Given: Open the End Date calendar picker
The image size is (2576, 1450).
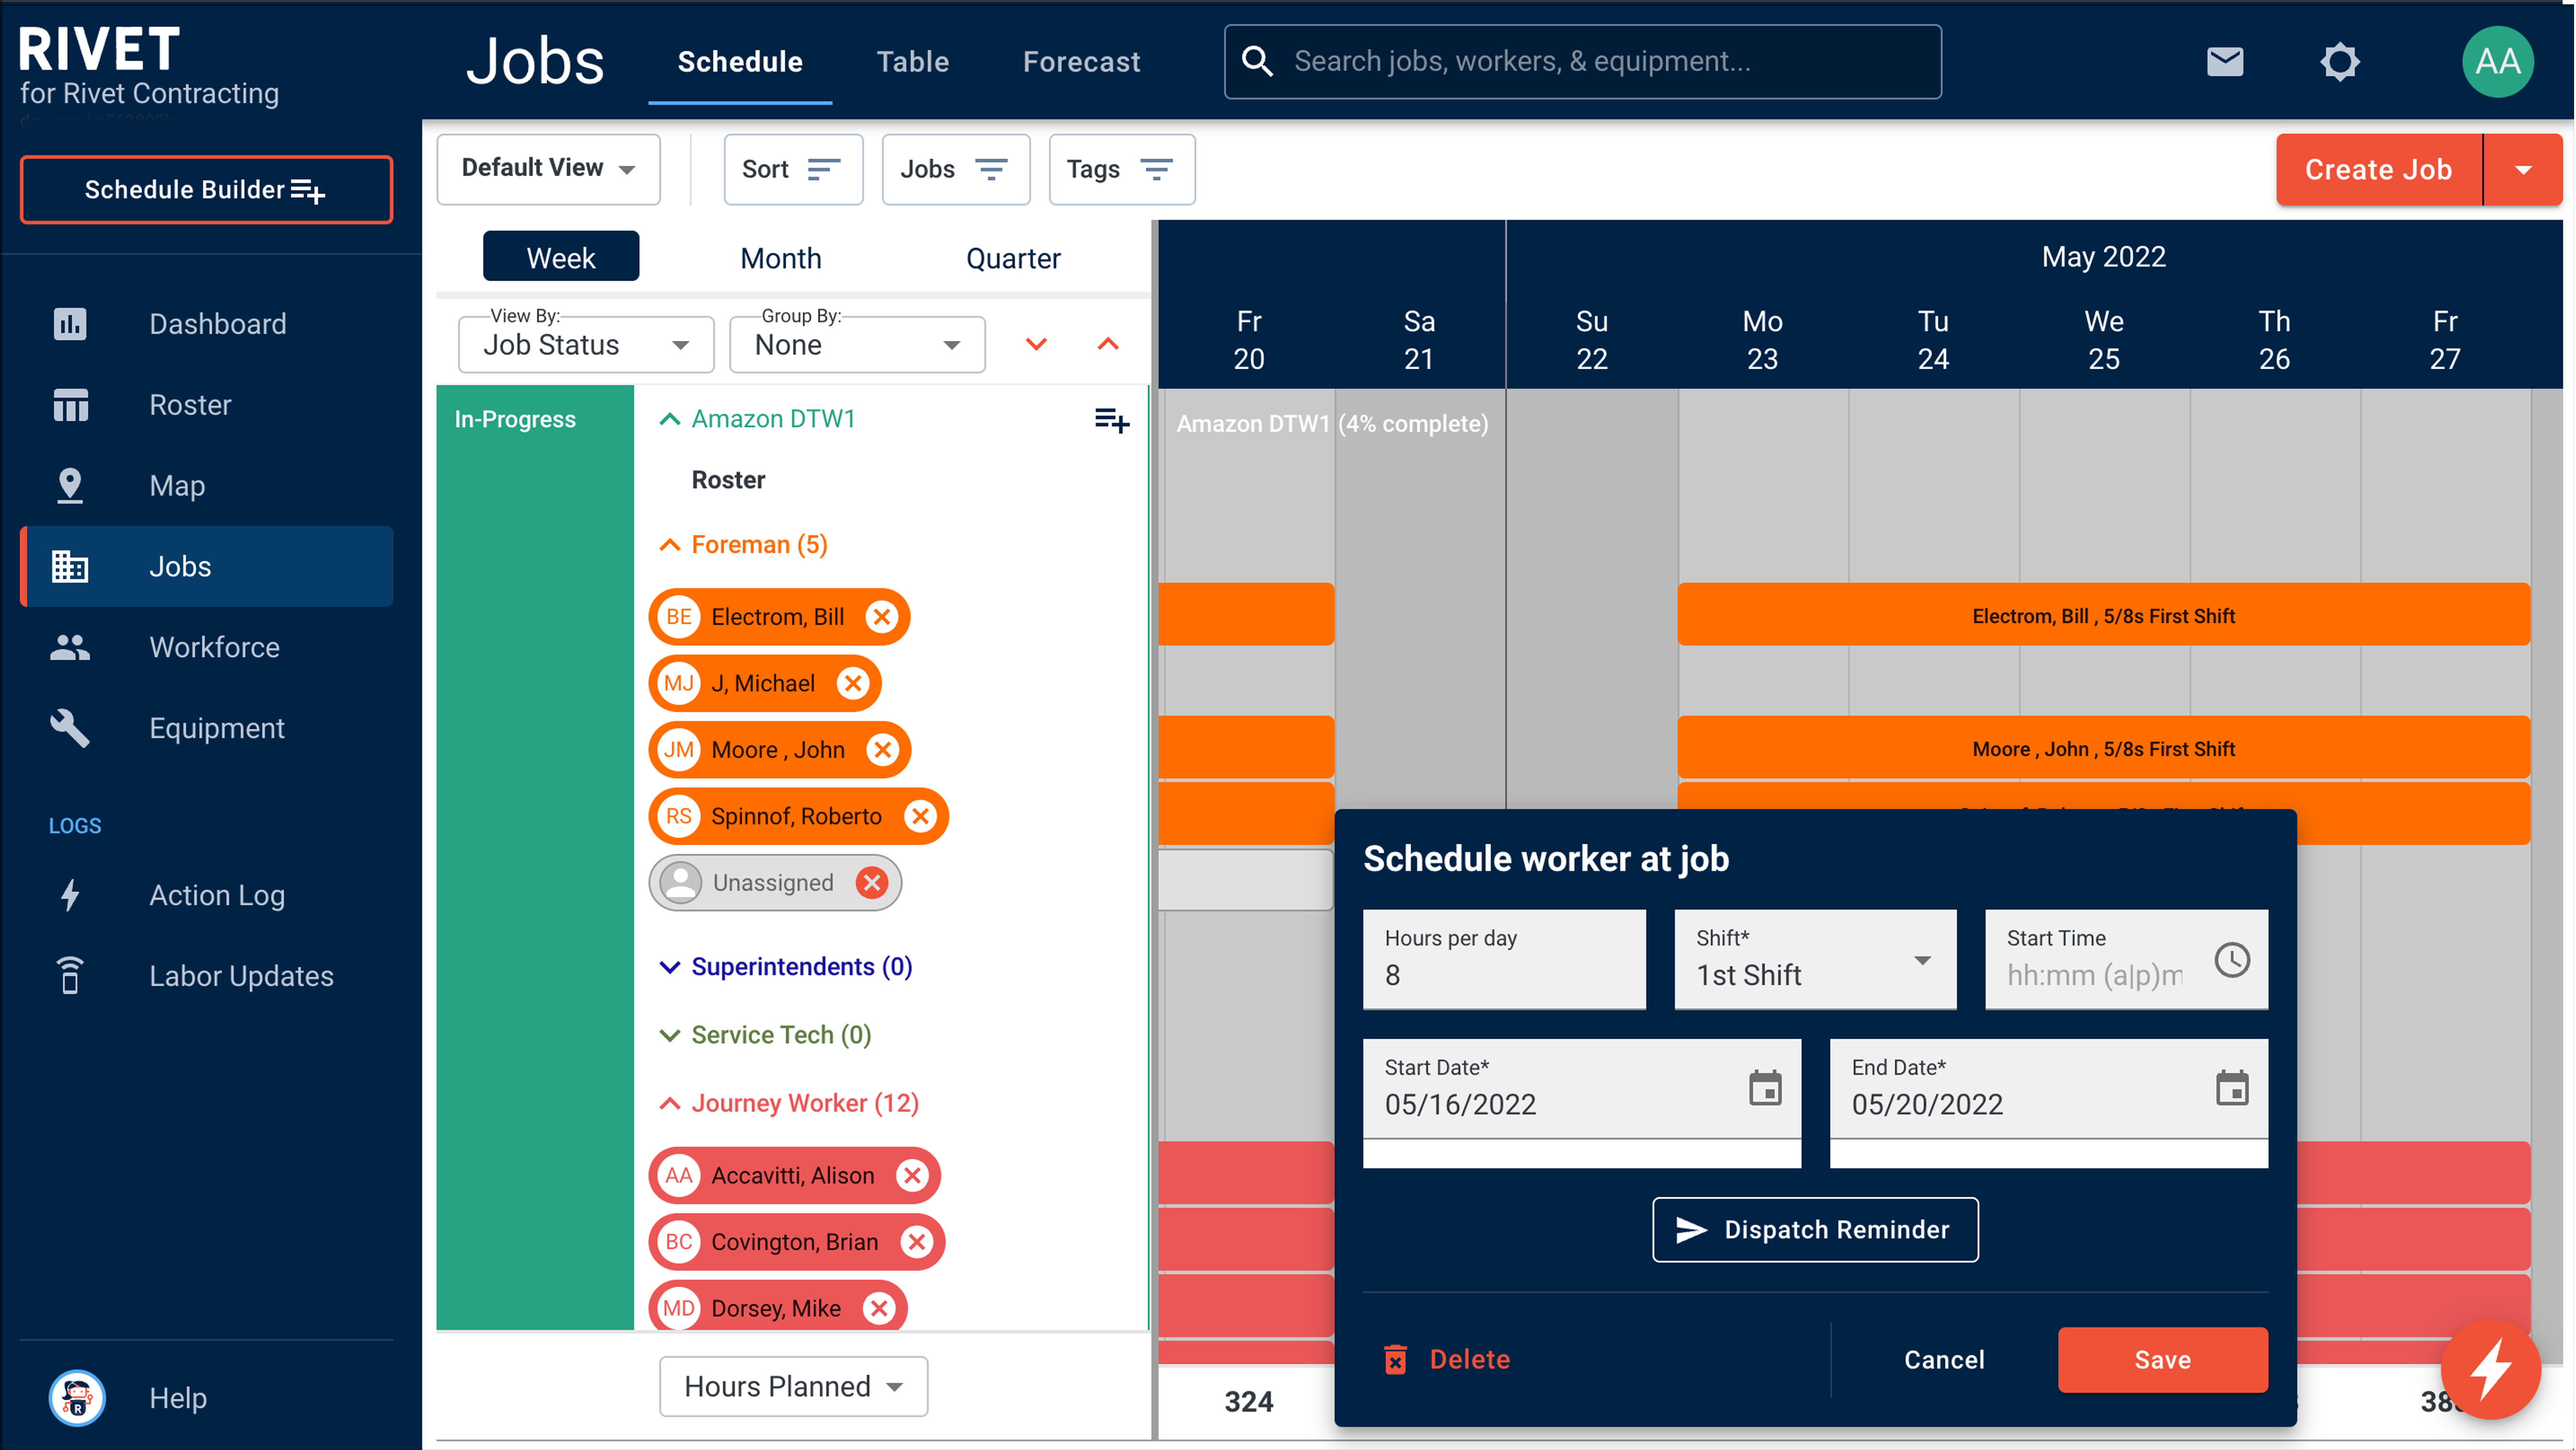Looking at the screenshot, I should click(x=2232, y=1089).
